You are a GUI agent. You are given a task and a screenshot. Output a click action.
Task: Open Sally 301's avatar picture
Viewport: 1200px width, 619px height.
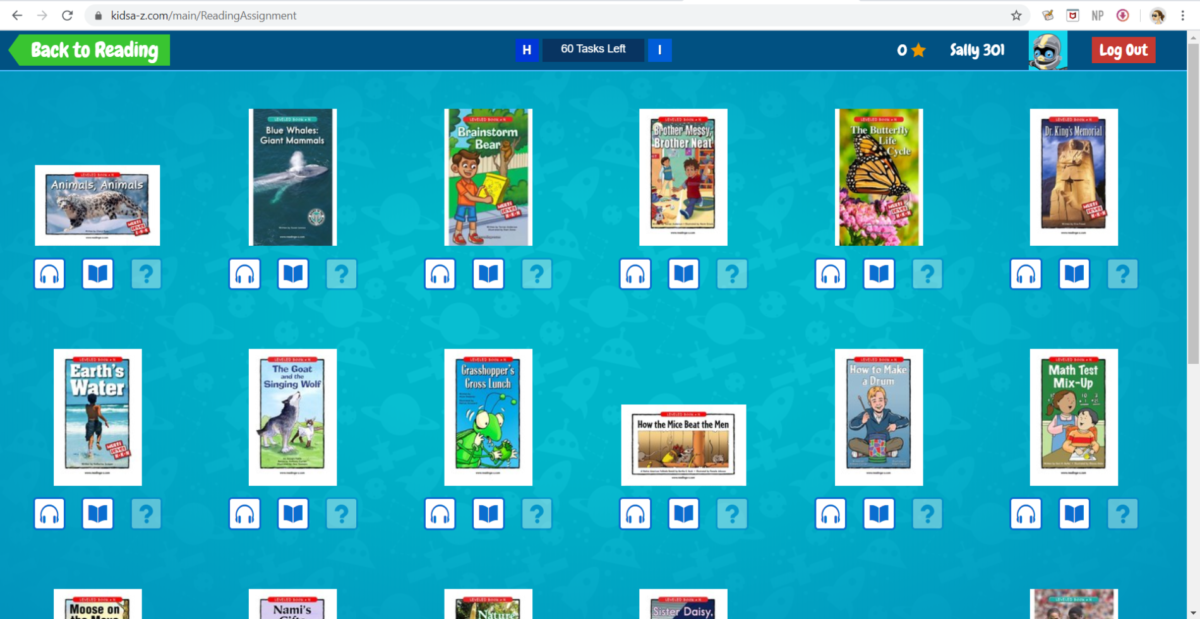tap(1048, 48)
